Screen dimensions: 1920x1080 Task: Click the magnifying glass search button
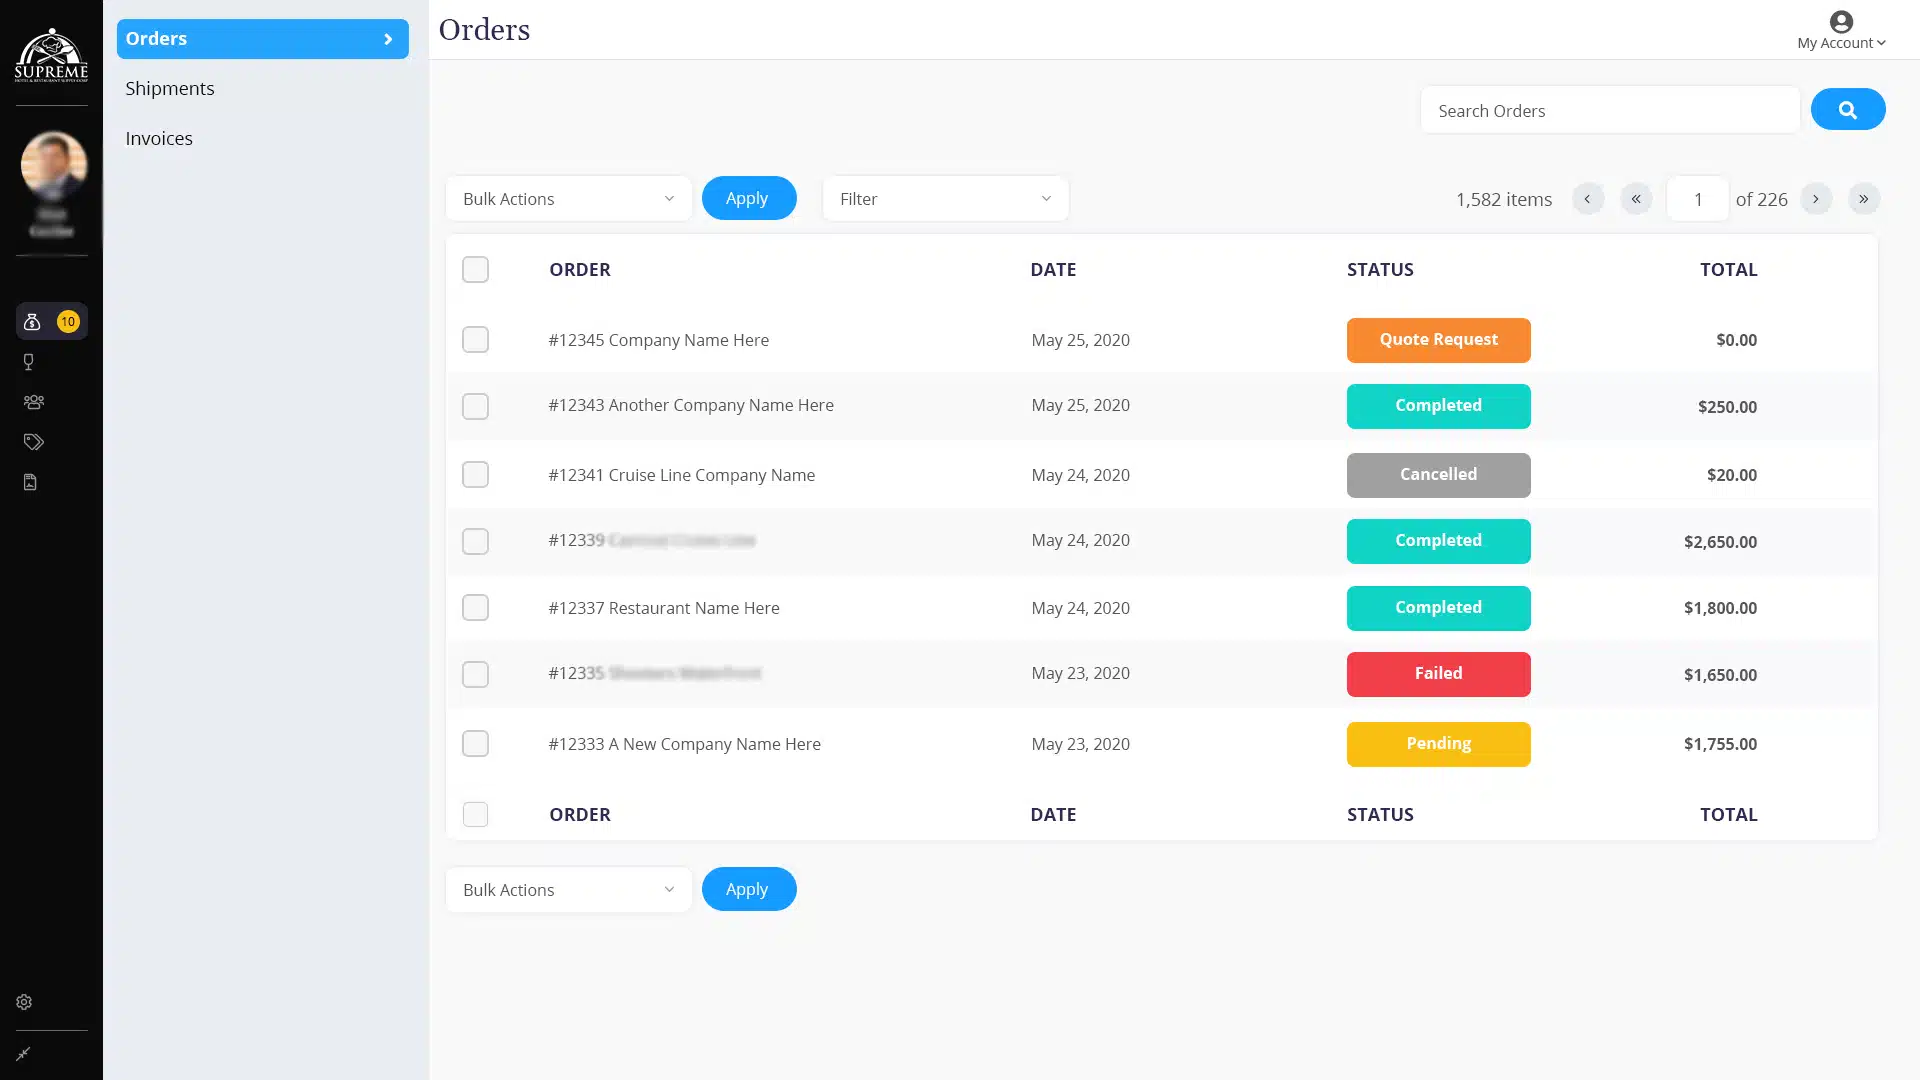pos(1847,109)
